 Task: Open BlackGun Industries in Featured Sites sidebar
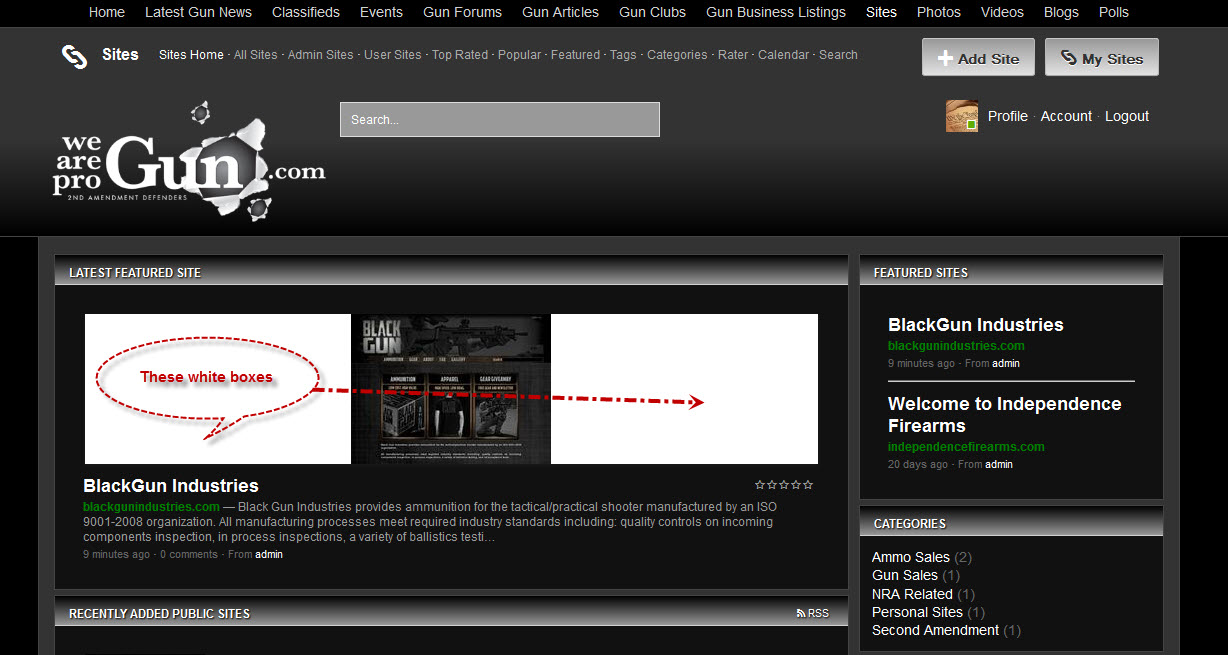[x=976, y=325]
